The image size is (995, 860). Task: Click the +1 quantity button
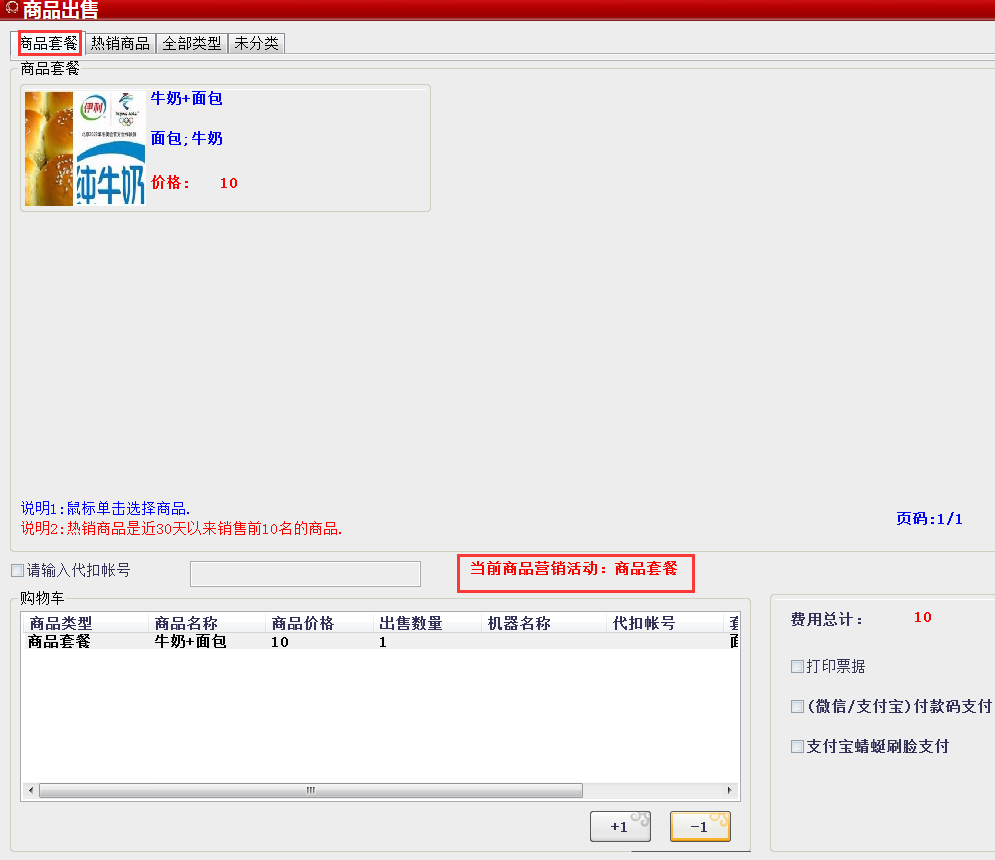[620, 826]
